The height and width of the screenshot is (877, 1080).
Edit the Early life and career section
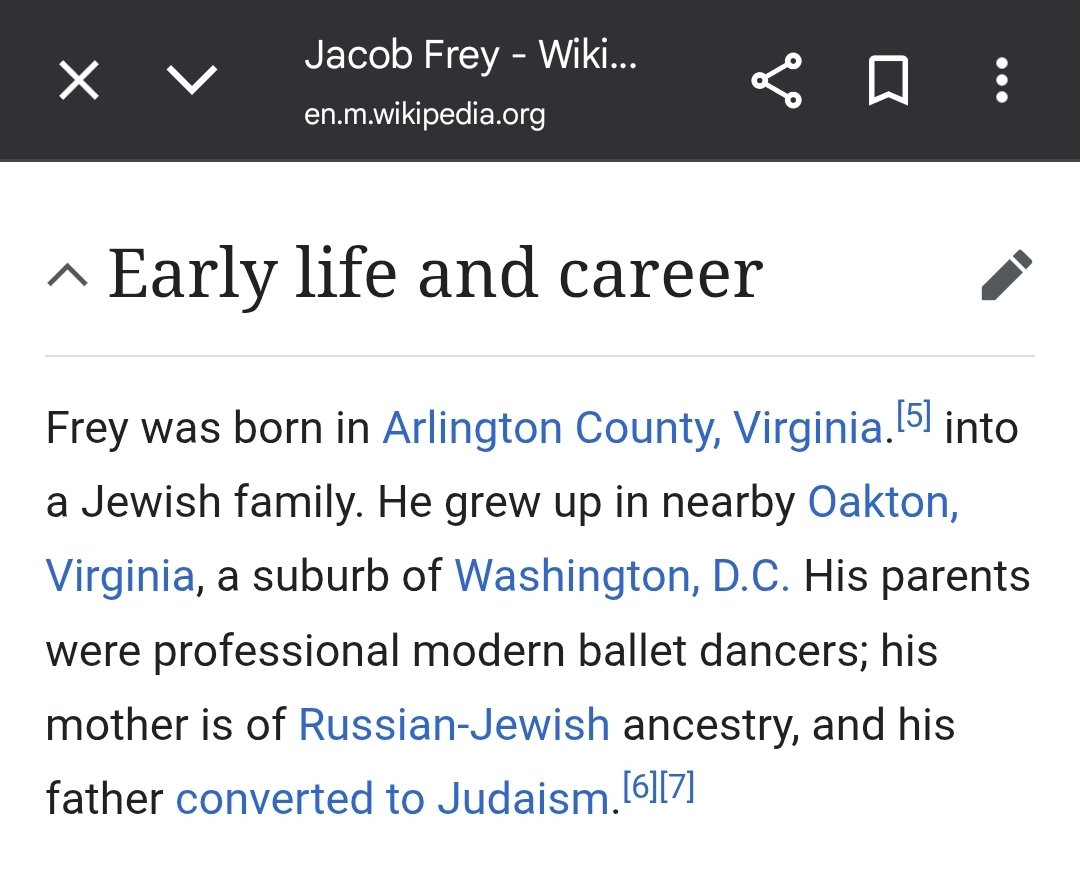(1007, 275)
